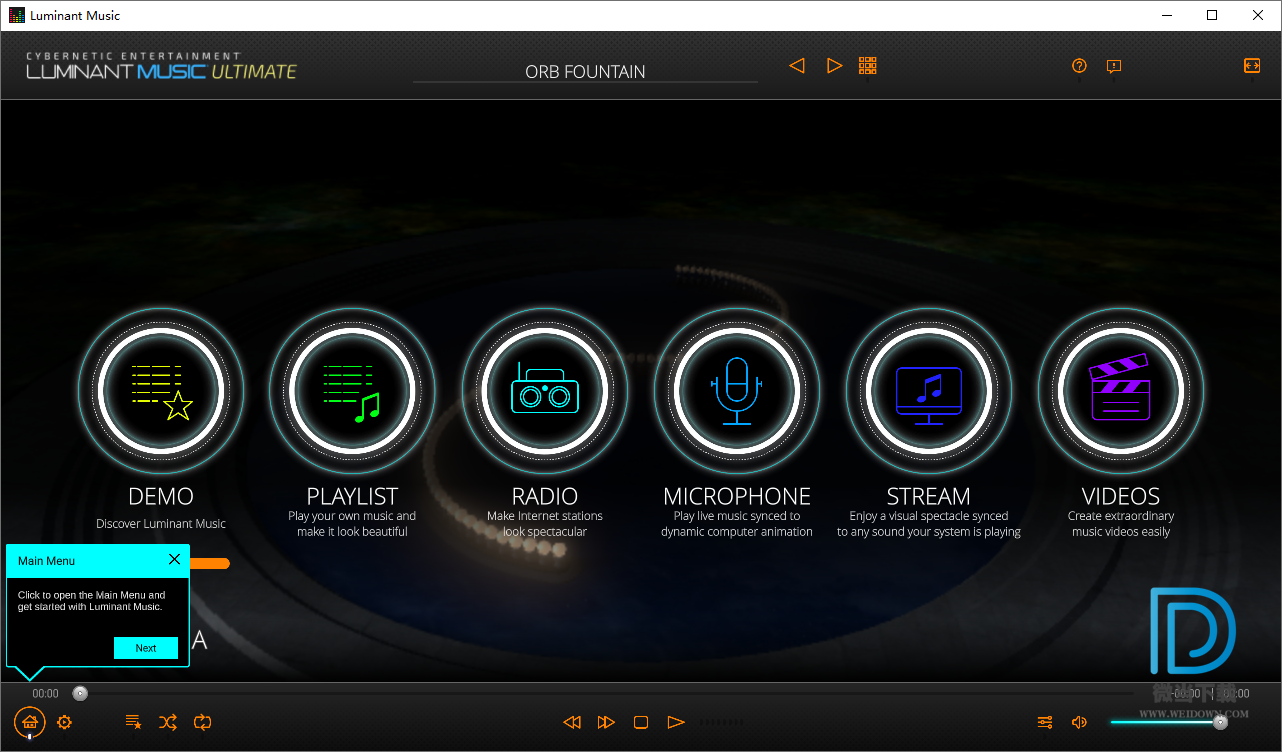
Task: Open the scene grid browser icon
Action: 868,66
